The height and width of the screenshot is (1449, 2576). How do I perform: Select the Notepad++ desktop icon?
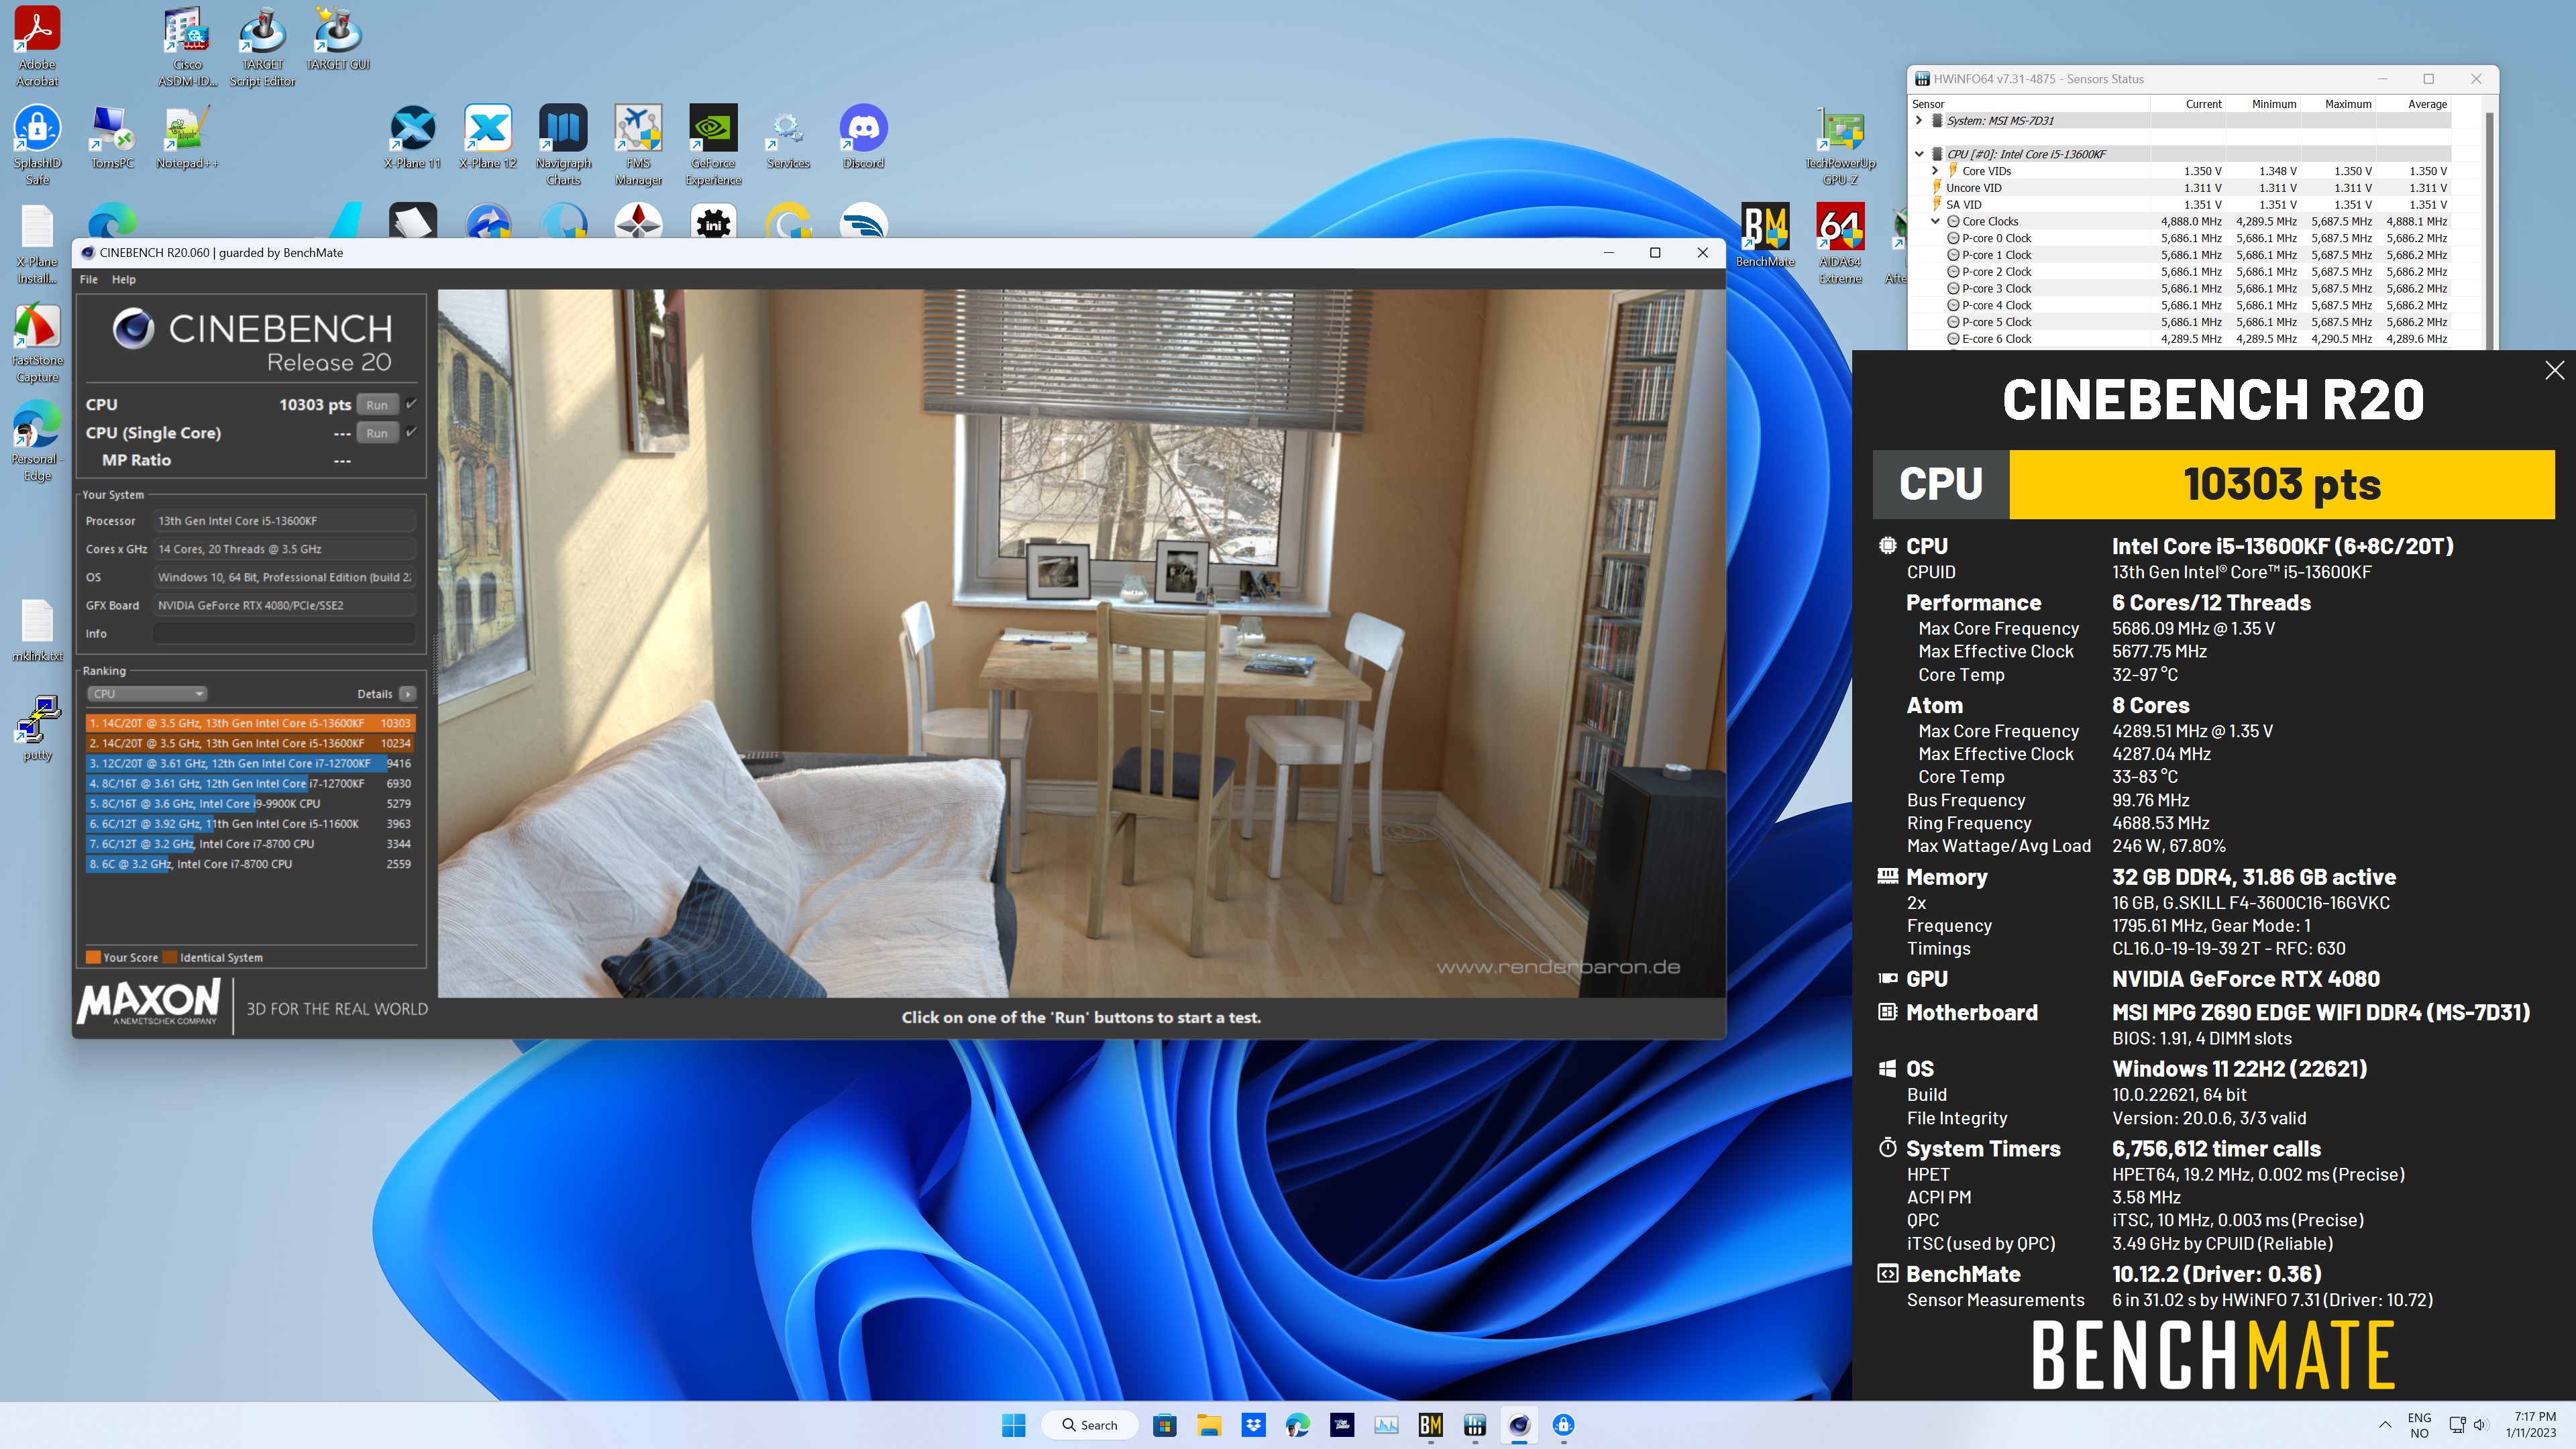[x=187, y=137]
